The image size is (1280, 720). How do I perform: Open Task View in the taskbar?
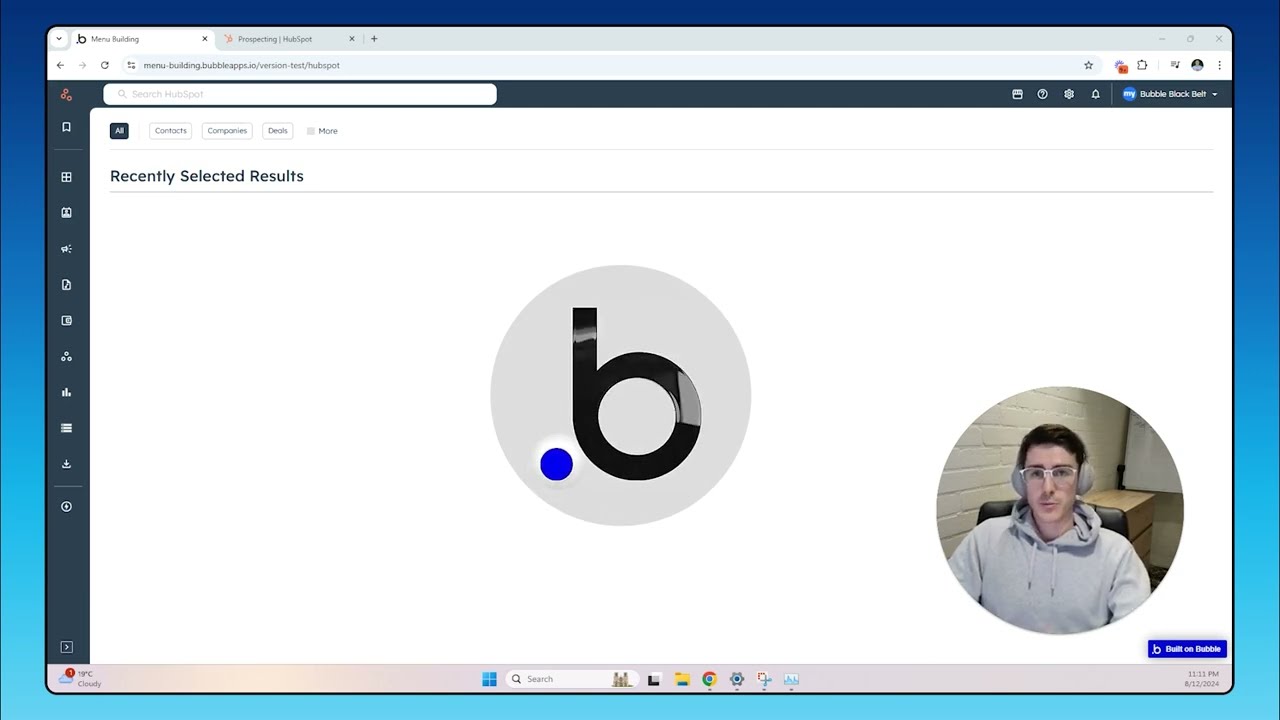654,679
